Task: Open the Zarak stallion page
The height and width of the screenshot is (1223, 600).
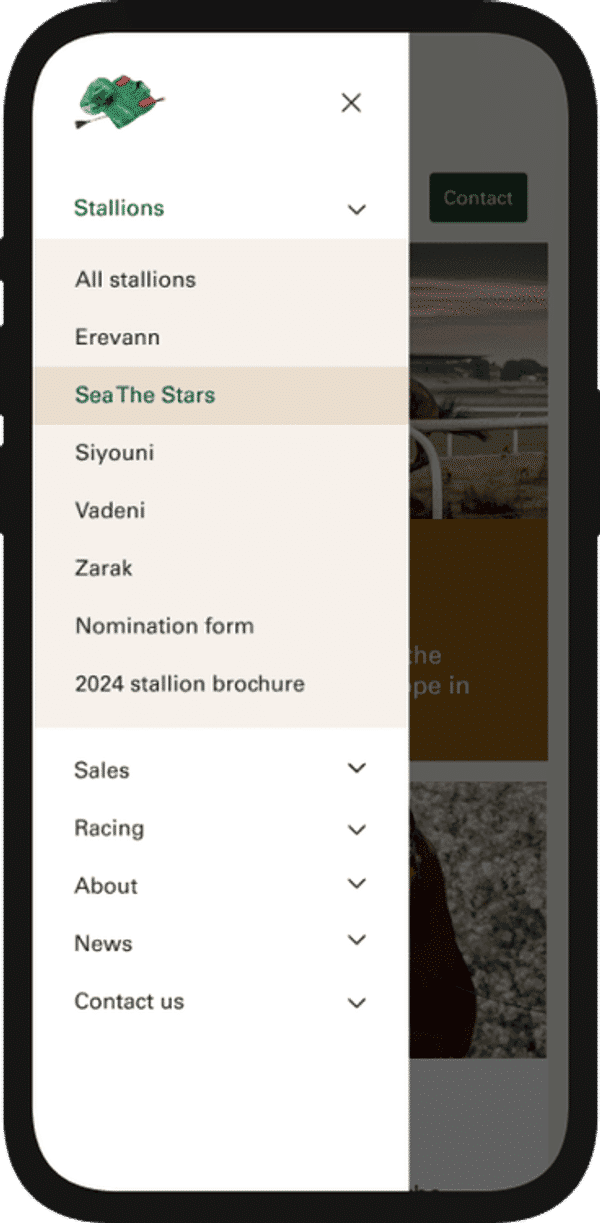Action: pyautogui.click(x=102, y=568)
